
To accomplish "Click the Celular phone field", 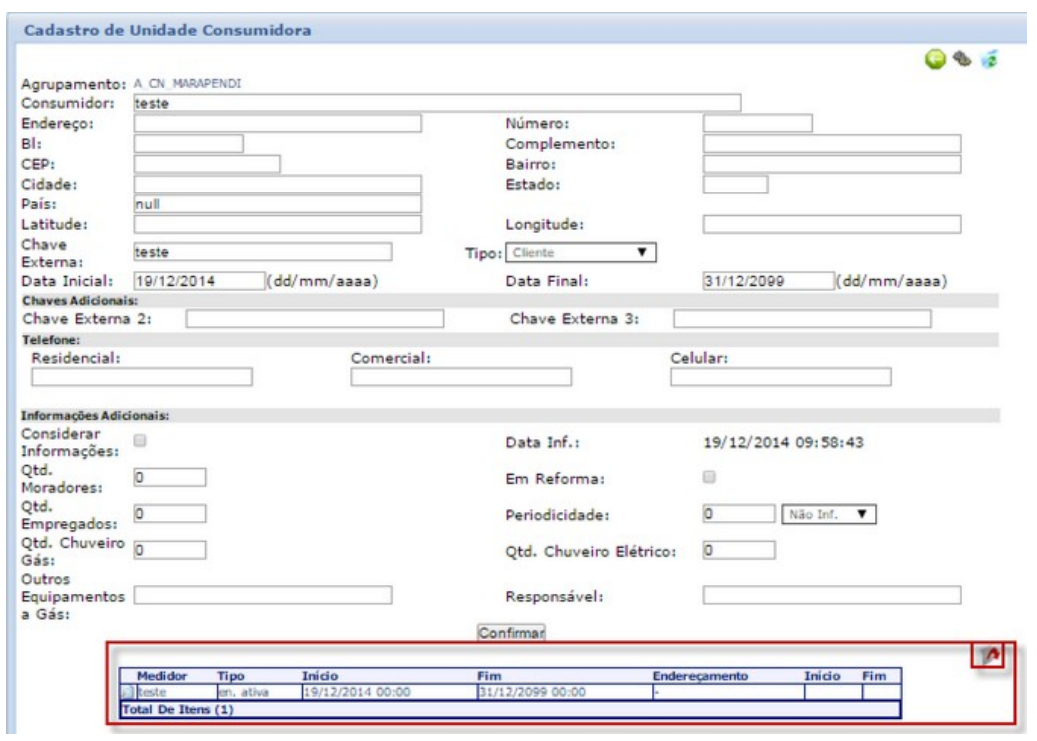I will [x=780, y=377].
